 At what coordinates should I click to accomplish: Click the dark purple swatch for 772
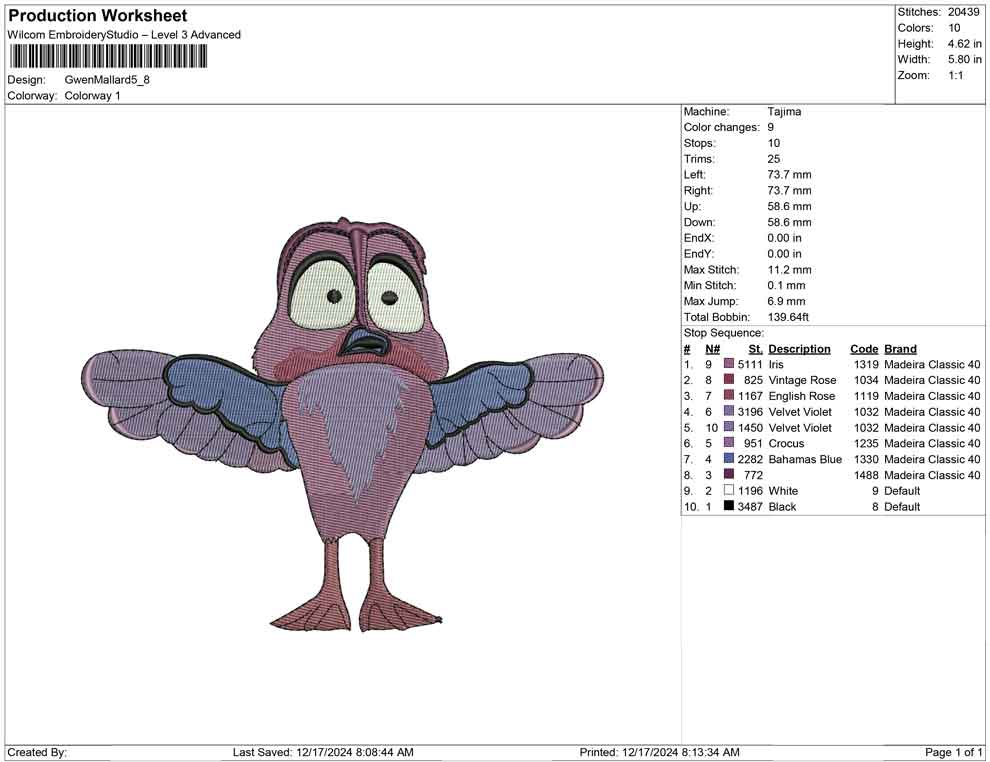729,474
